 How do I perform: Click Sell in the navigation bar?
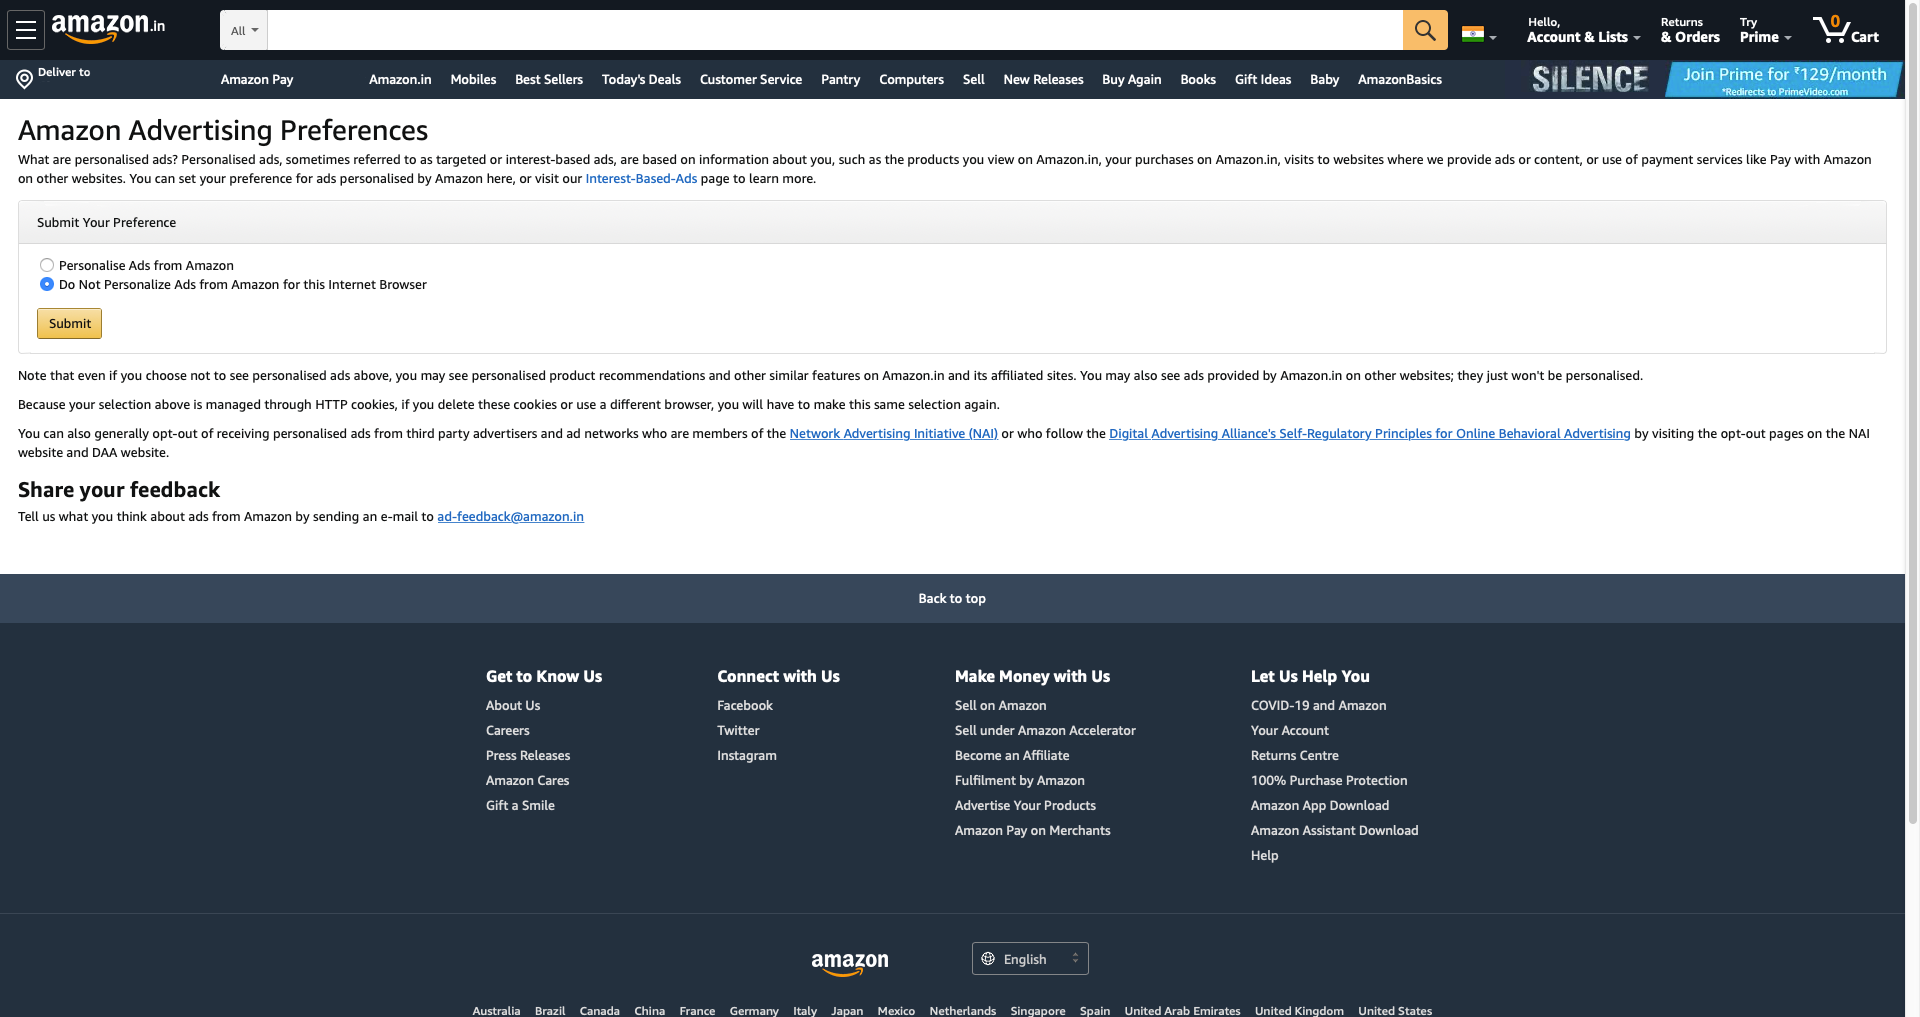point(974,79)
